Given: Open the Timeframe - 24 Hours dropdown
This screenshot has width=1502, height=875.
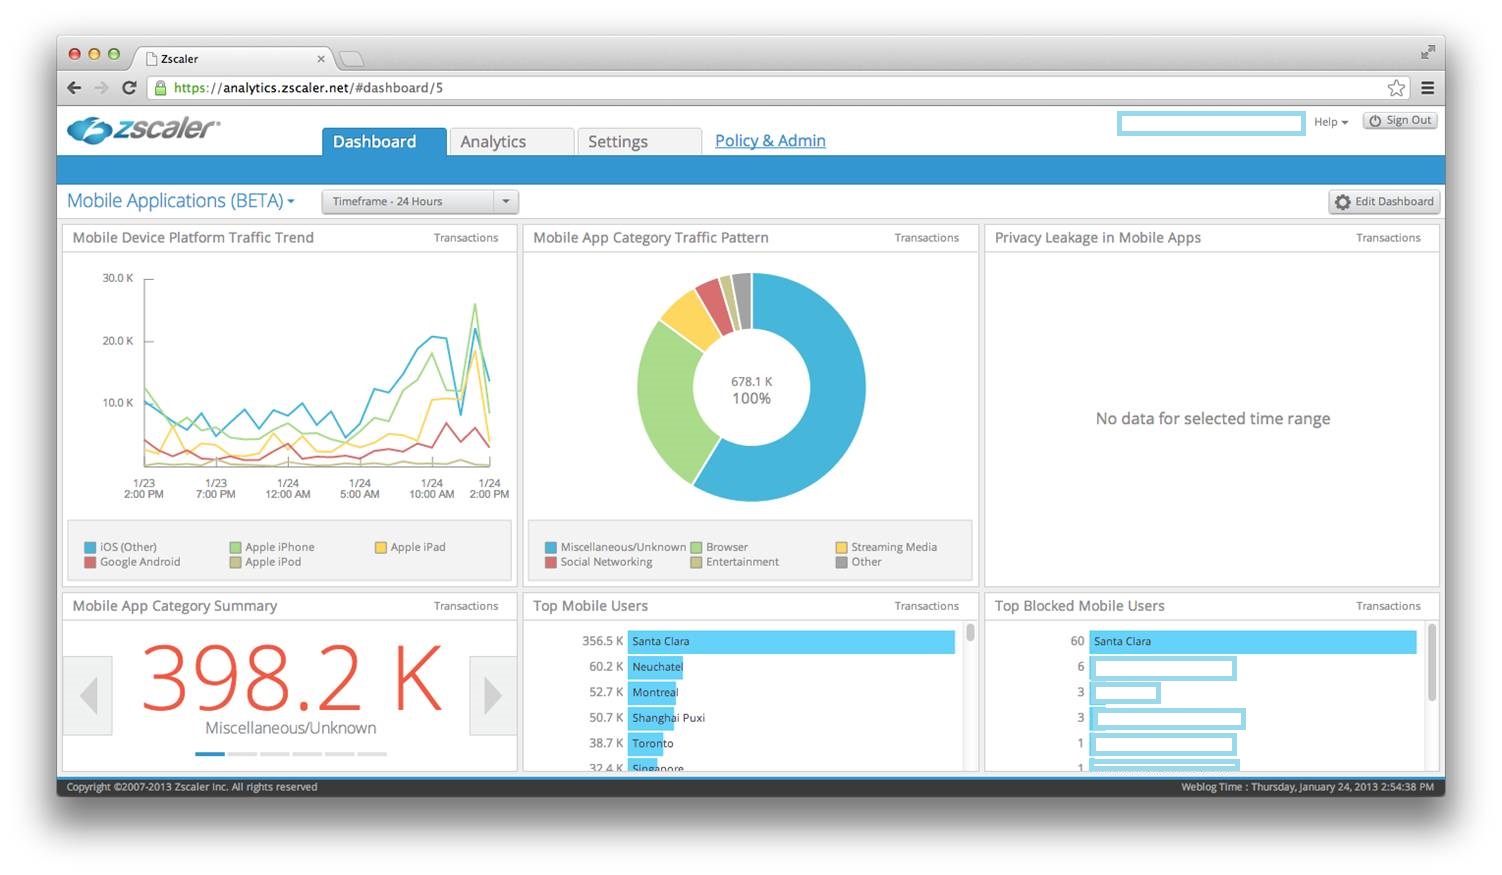Looking at the screenshot, I should pos(420,202).
